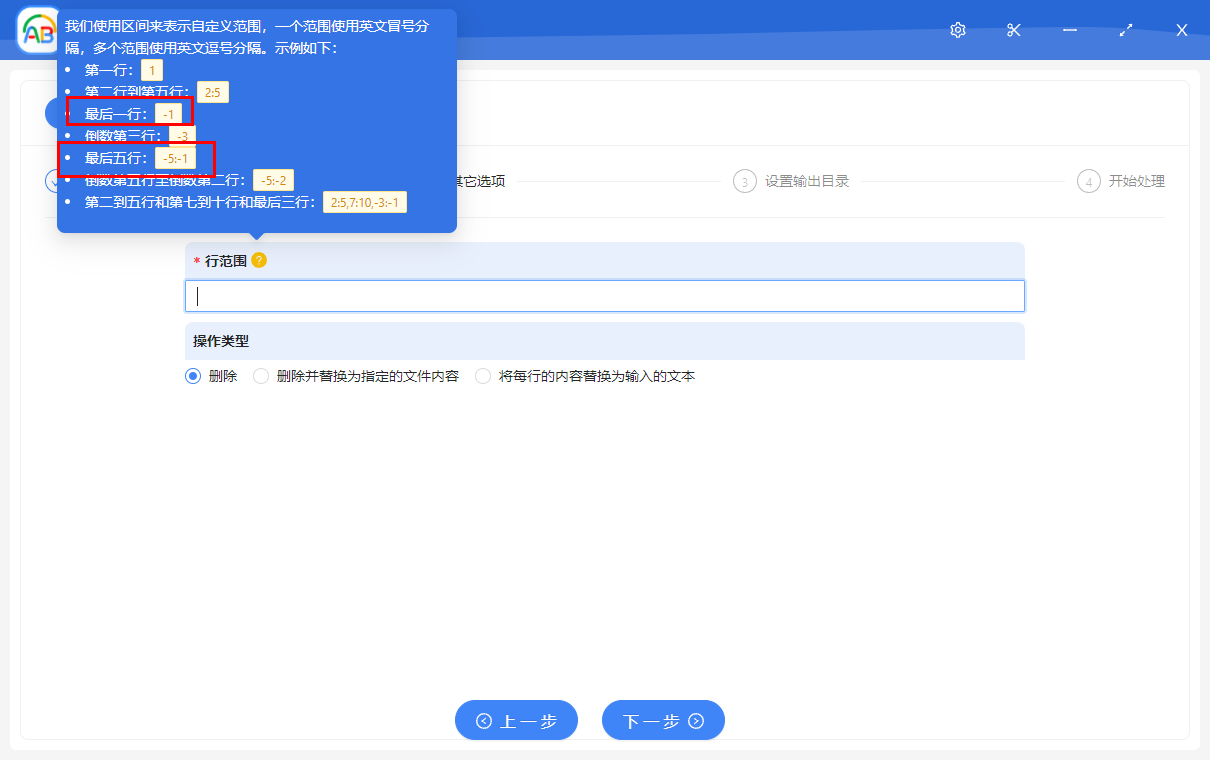Click the 2:5 example range chip
Viewport: 1210px width, 760px height.
click(212, 91)
